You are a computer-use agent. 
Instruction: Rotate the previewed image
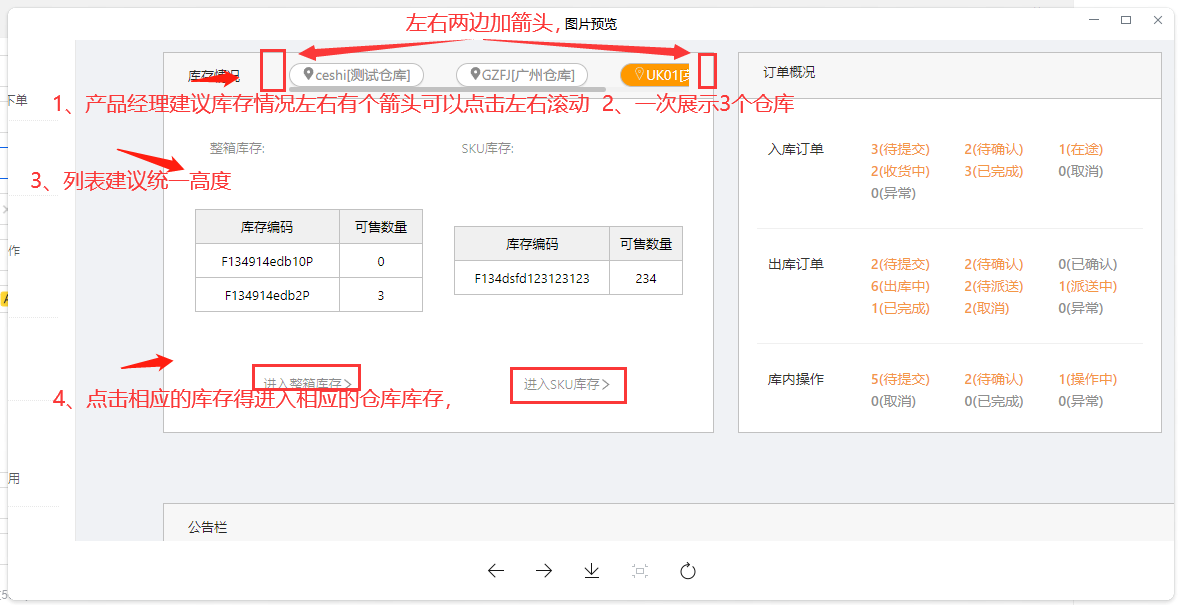click(688, 571)
